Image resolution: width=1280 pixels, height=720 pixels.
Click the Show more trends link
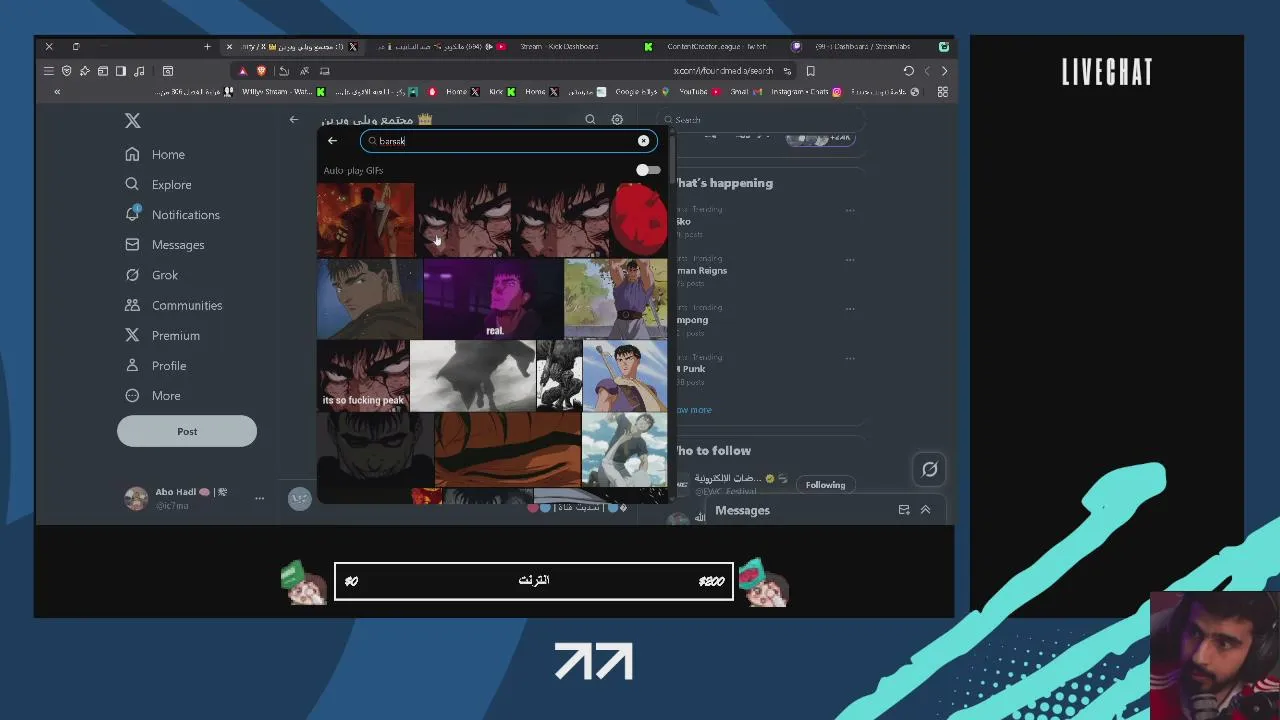coord(692,410)
